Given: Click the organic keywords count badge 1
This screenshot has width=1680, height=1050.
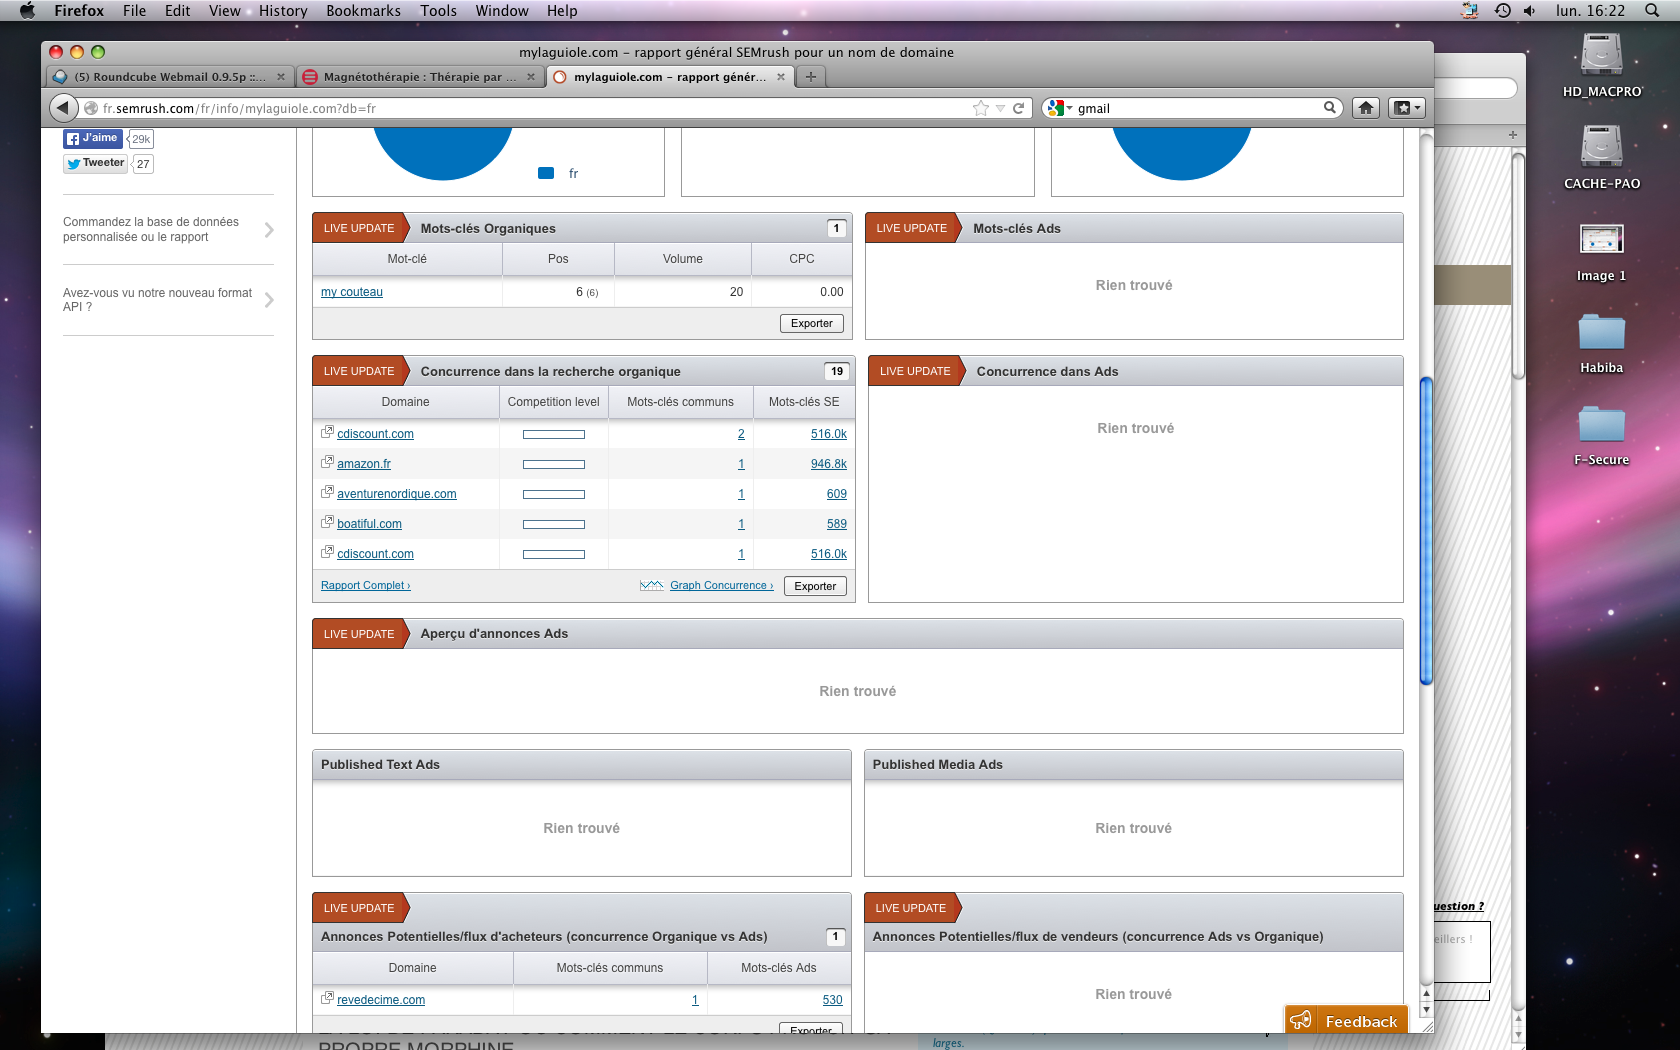Looking at the screenshot, I should click(837, 228).
